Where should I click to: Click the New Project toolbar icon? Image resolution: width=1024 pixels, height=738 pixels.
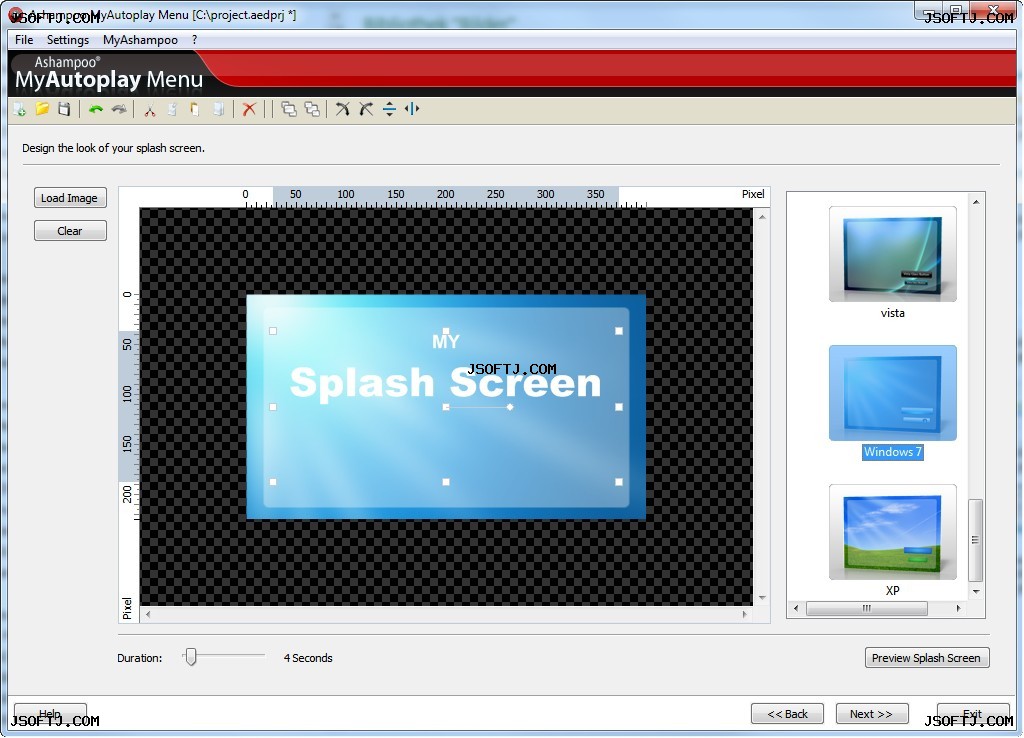[x=20, y=109]
